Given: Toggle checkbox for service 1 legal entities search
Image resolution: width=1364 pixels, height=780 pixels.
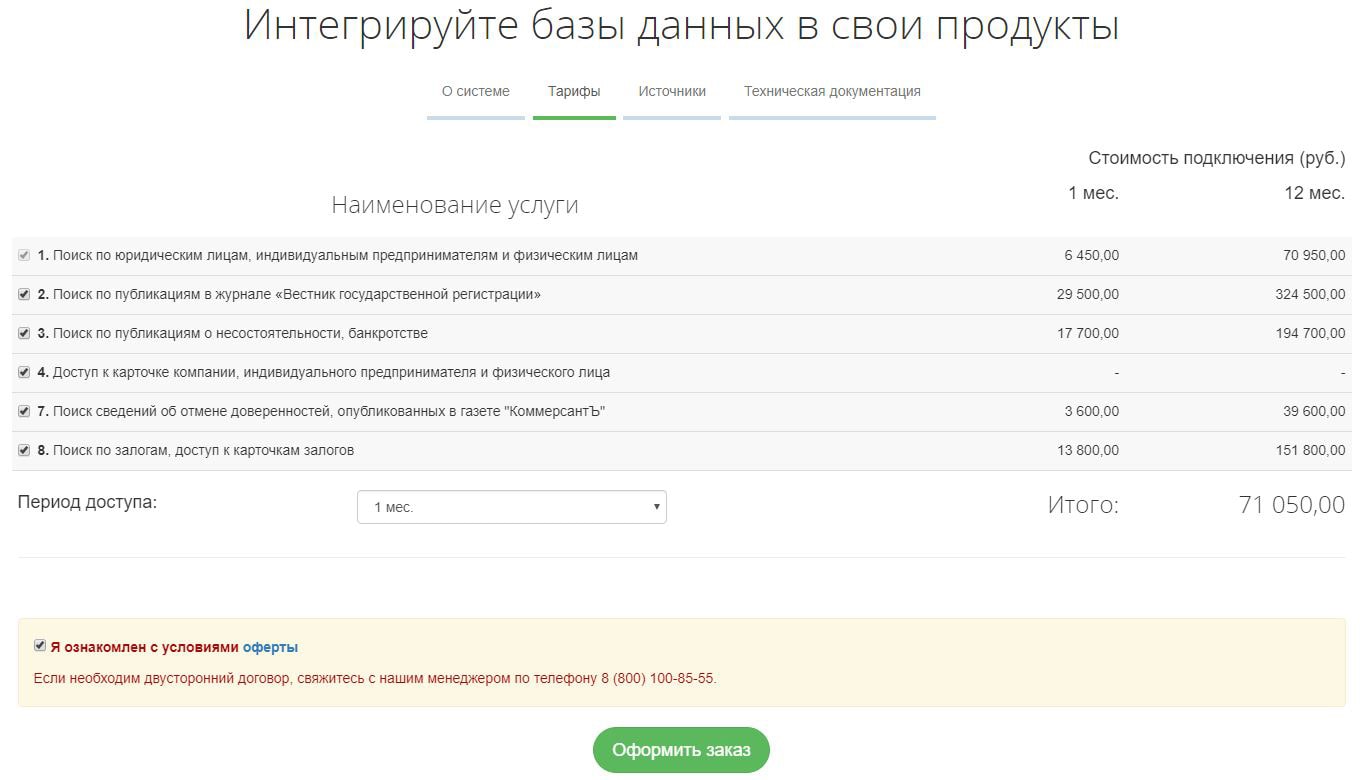Looking at the screenshot, I should [24, 256].
